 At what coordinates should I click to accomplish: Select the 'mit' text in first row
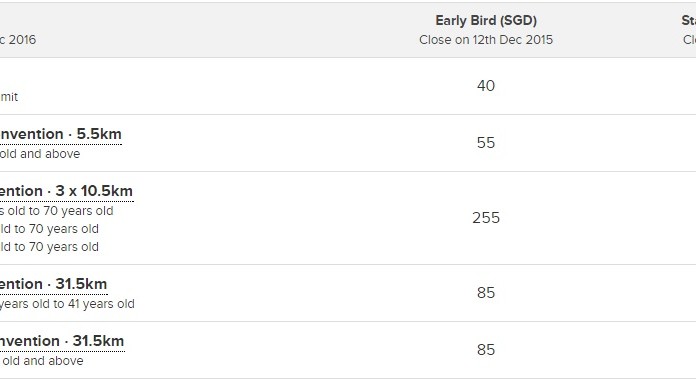coord(9,97)
